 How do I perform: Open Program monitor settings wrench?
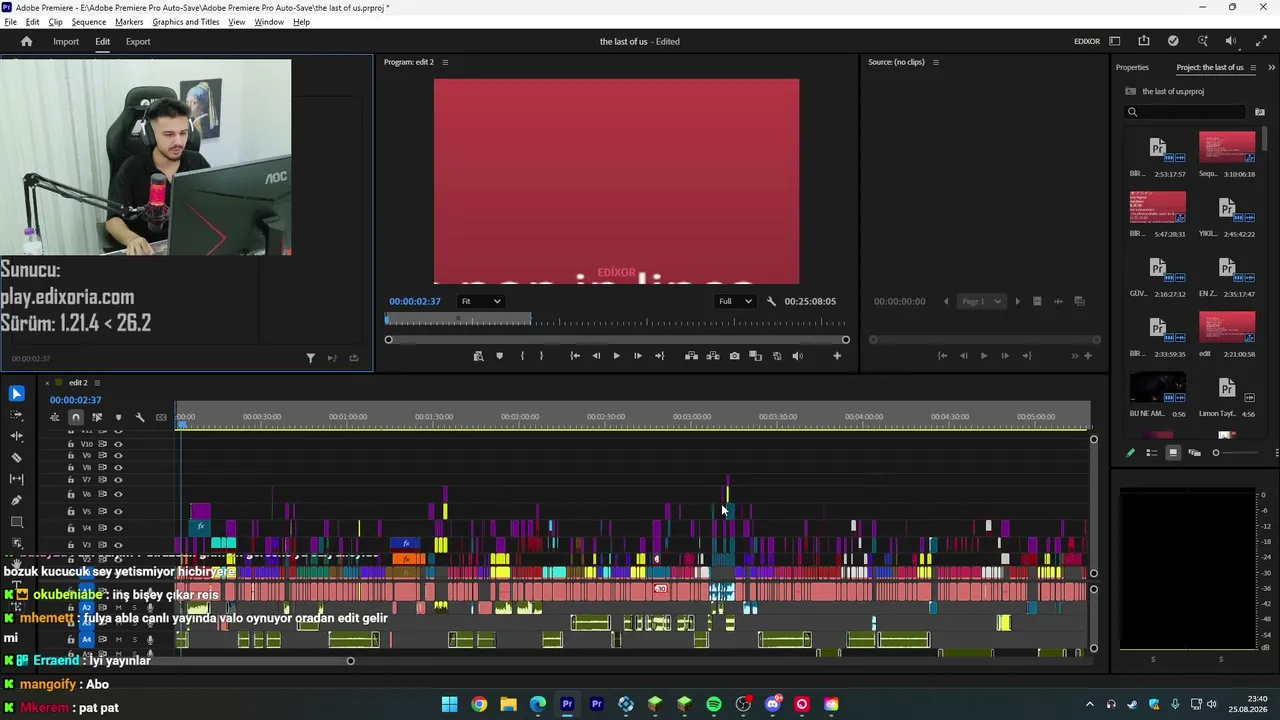(x=771, y=301)
